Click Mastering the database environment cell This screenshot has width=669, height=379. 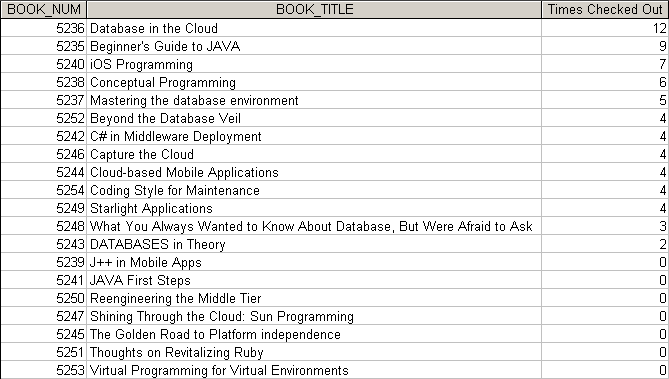[x=314, y=100]
